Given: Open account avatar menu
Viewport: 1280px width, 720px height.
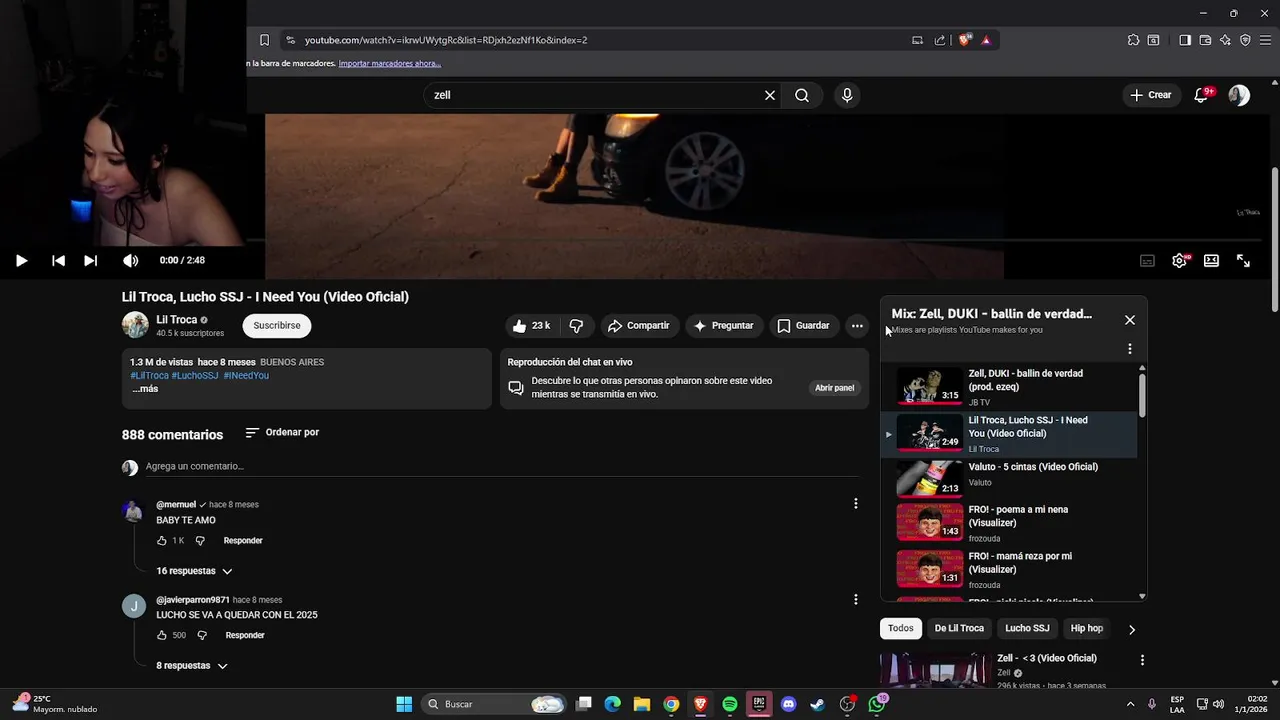Looking at the screenshot, I should tap(1239, 95).
